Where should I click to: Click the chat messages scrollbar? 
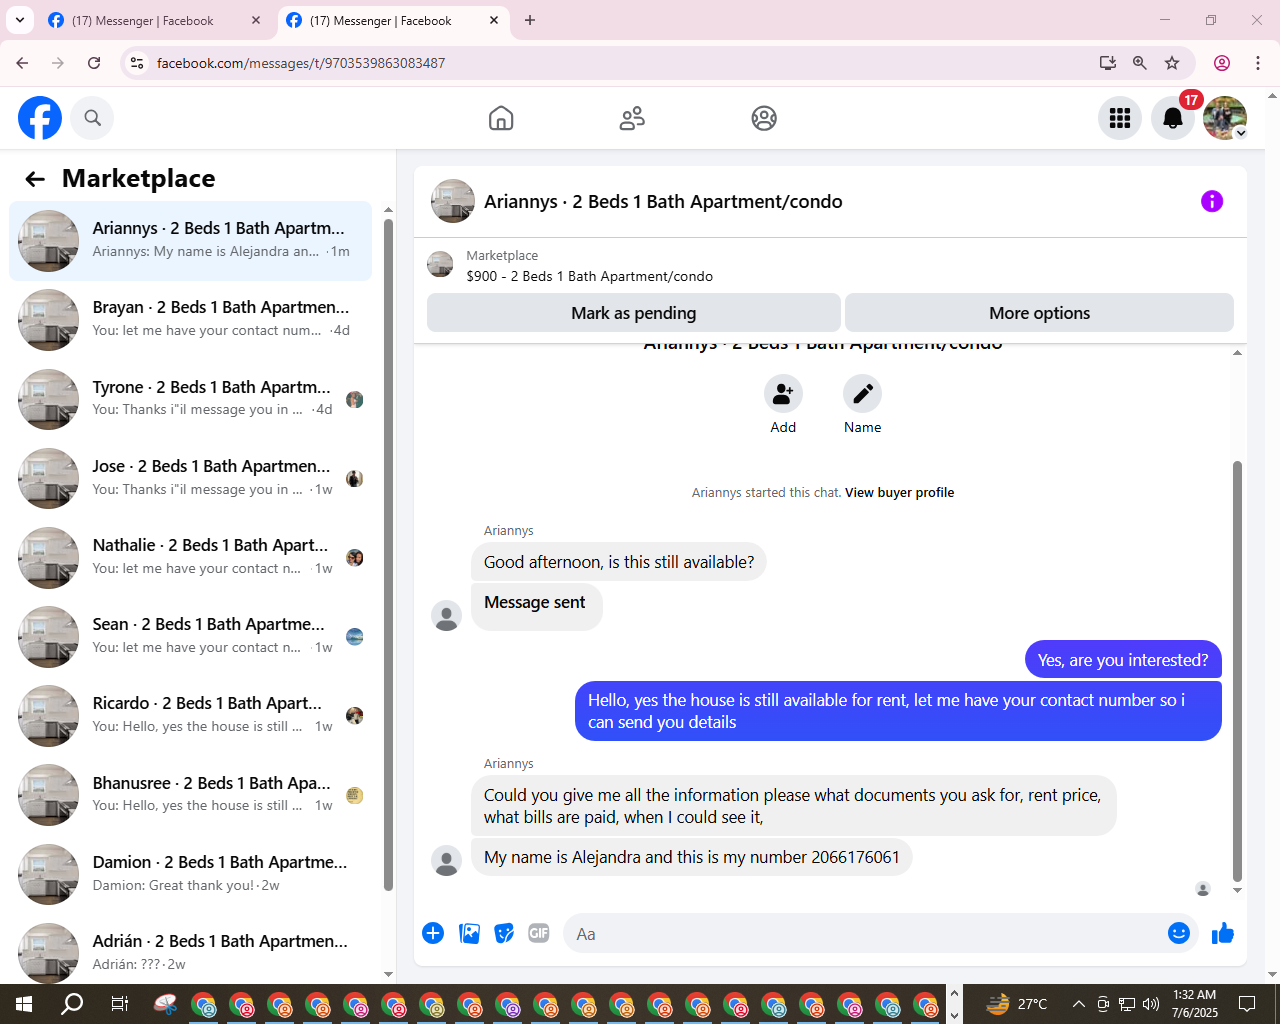pyautogui.click(x=1237, y=671)
